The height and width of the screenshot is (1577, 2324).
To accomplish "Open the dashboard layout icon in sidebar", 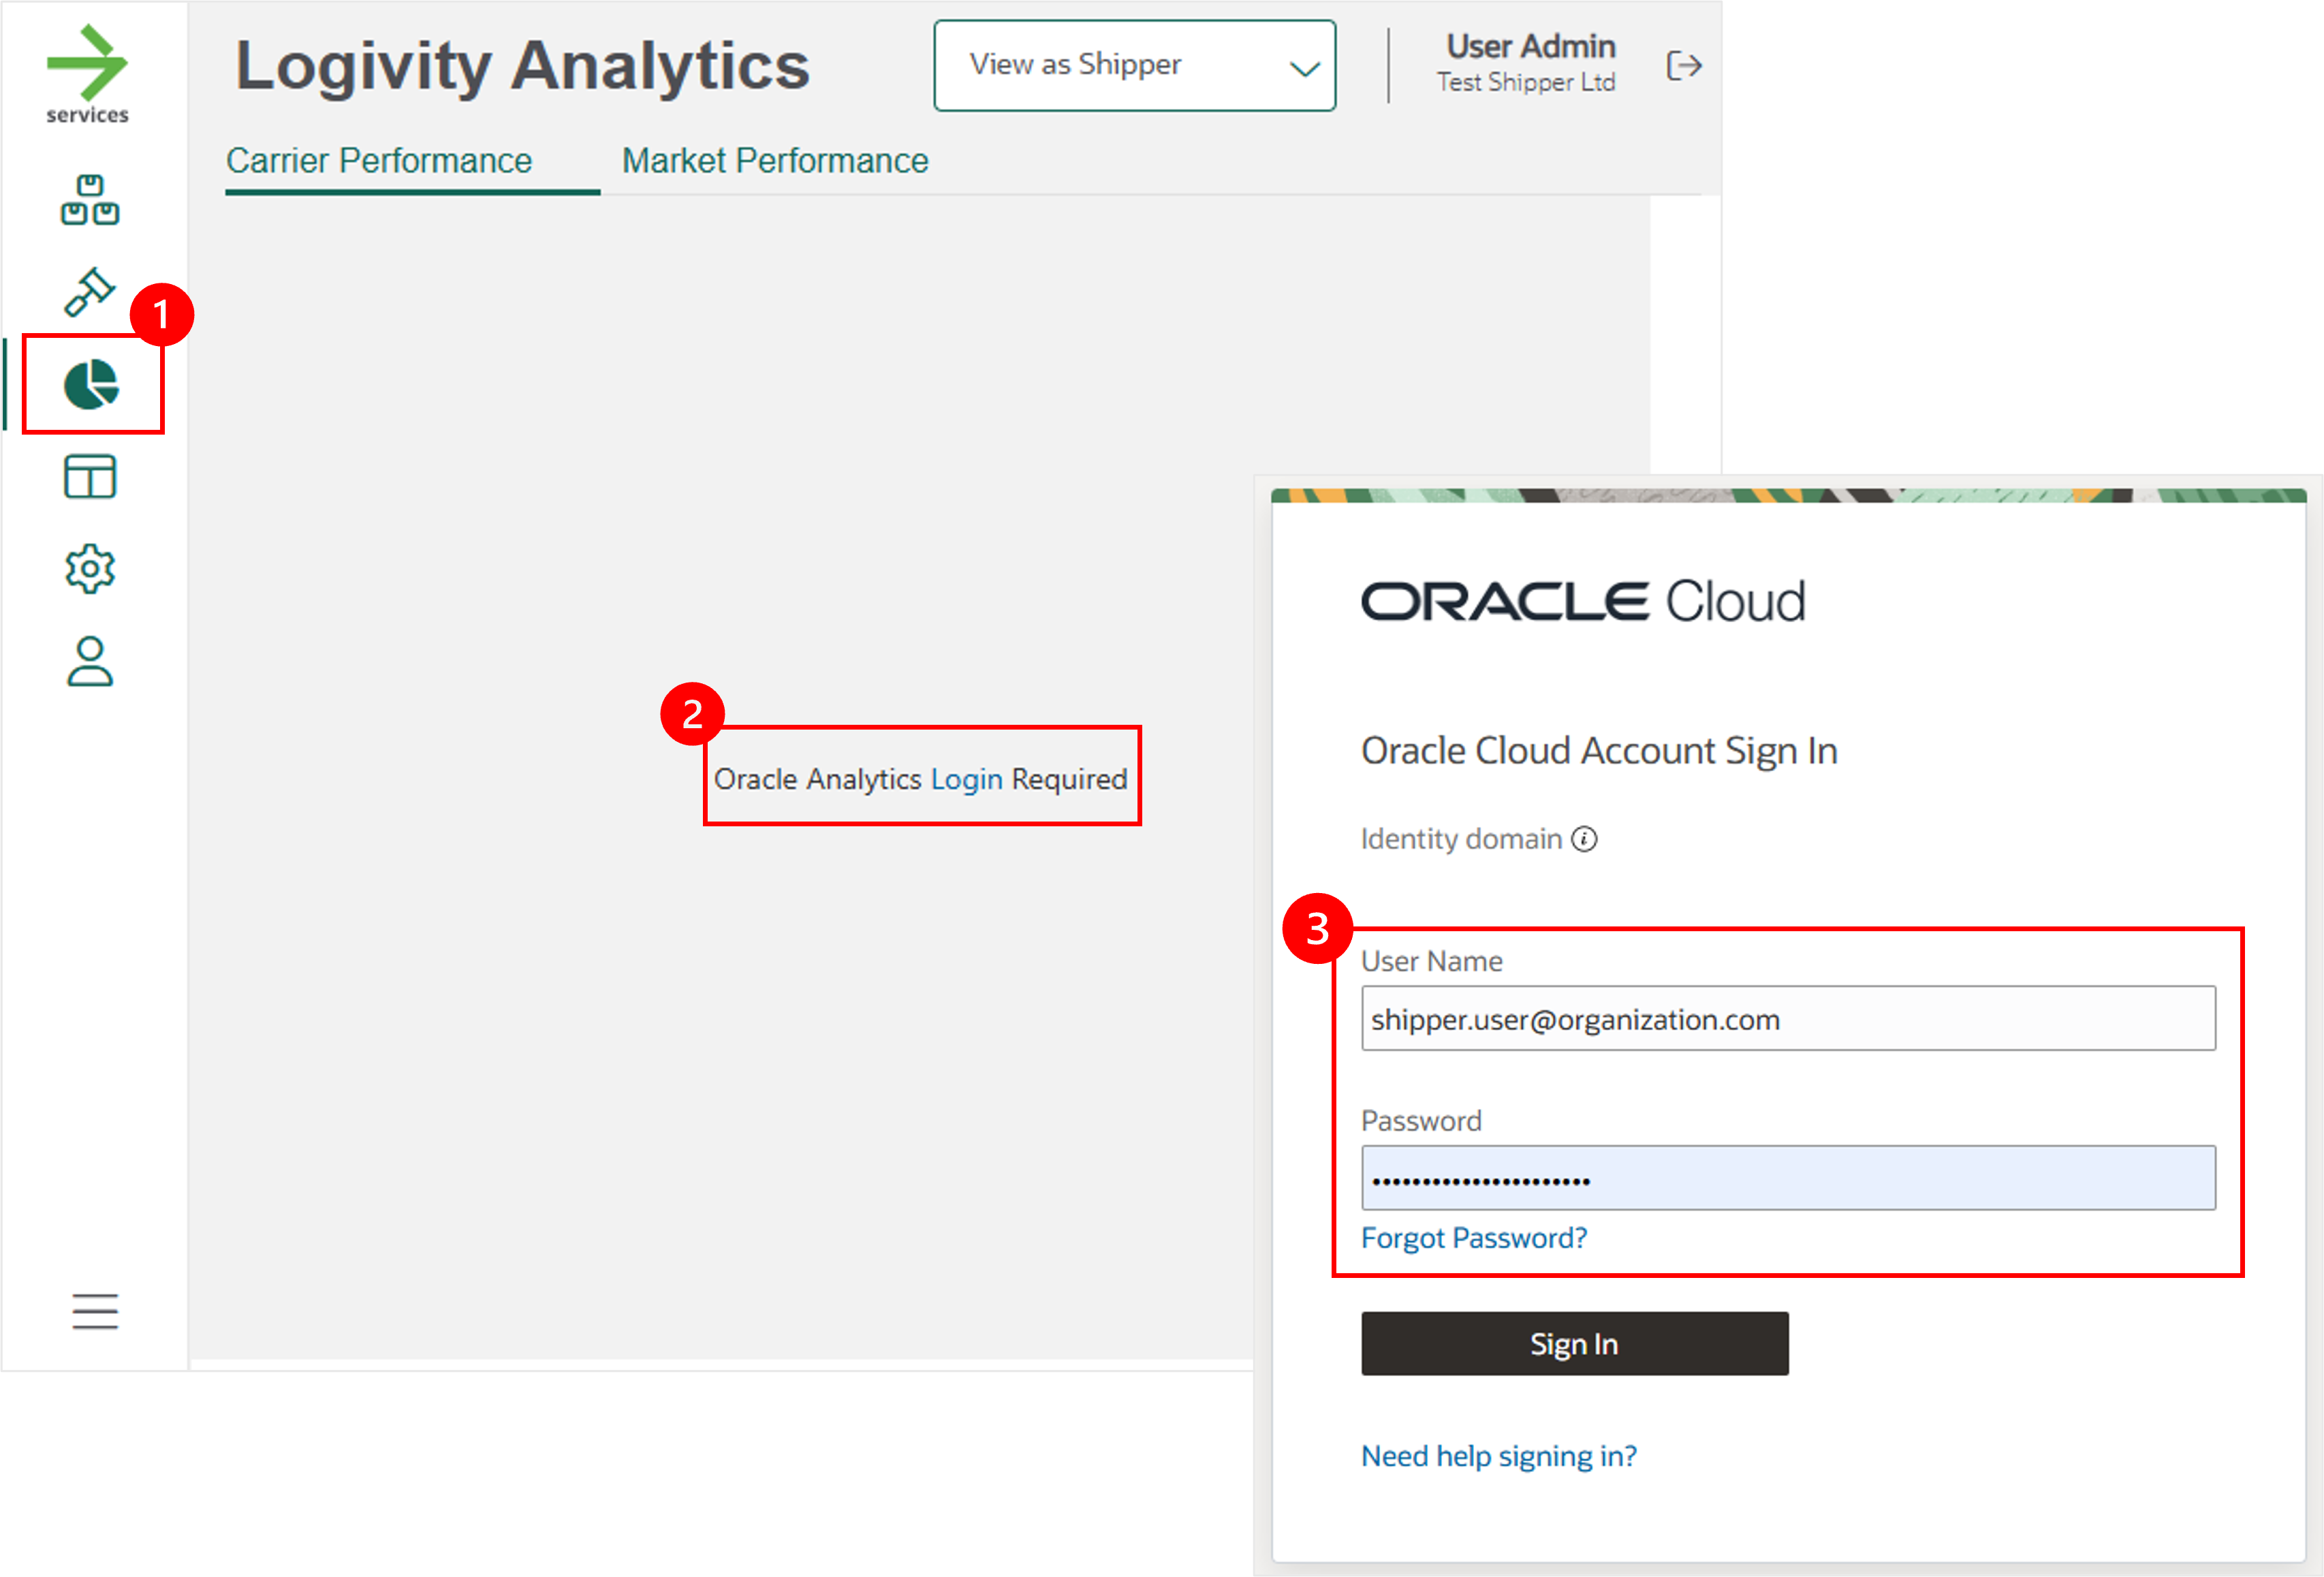I will point(90,477).
